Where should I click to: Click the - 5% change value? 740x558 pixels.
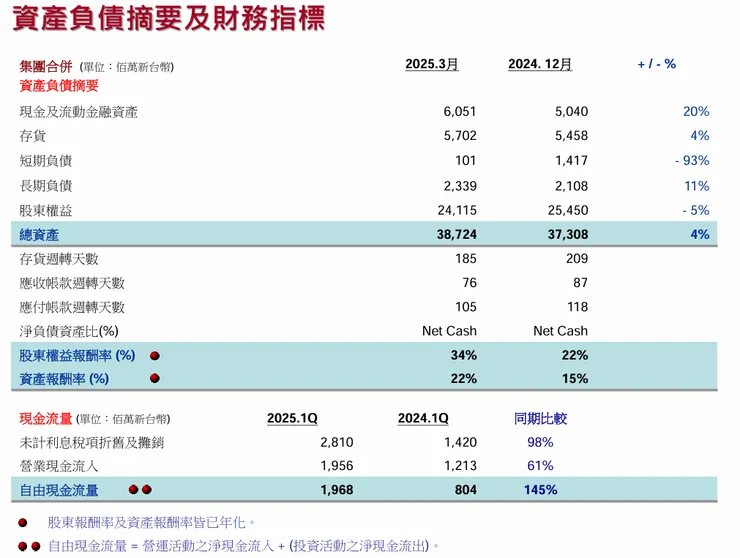(696, 210)
